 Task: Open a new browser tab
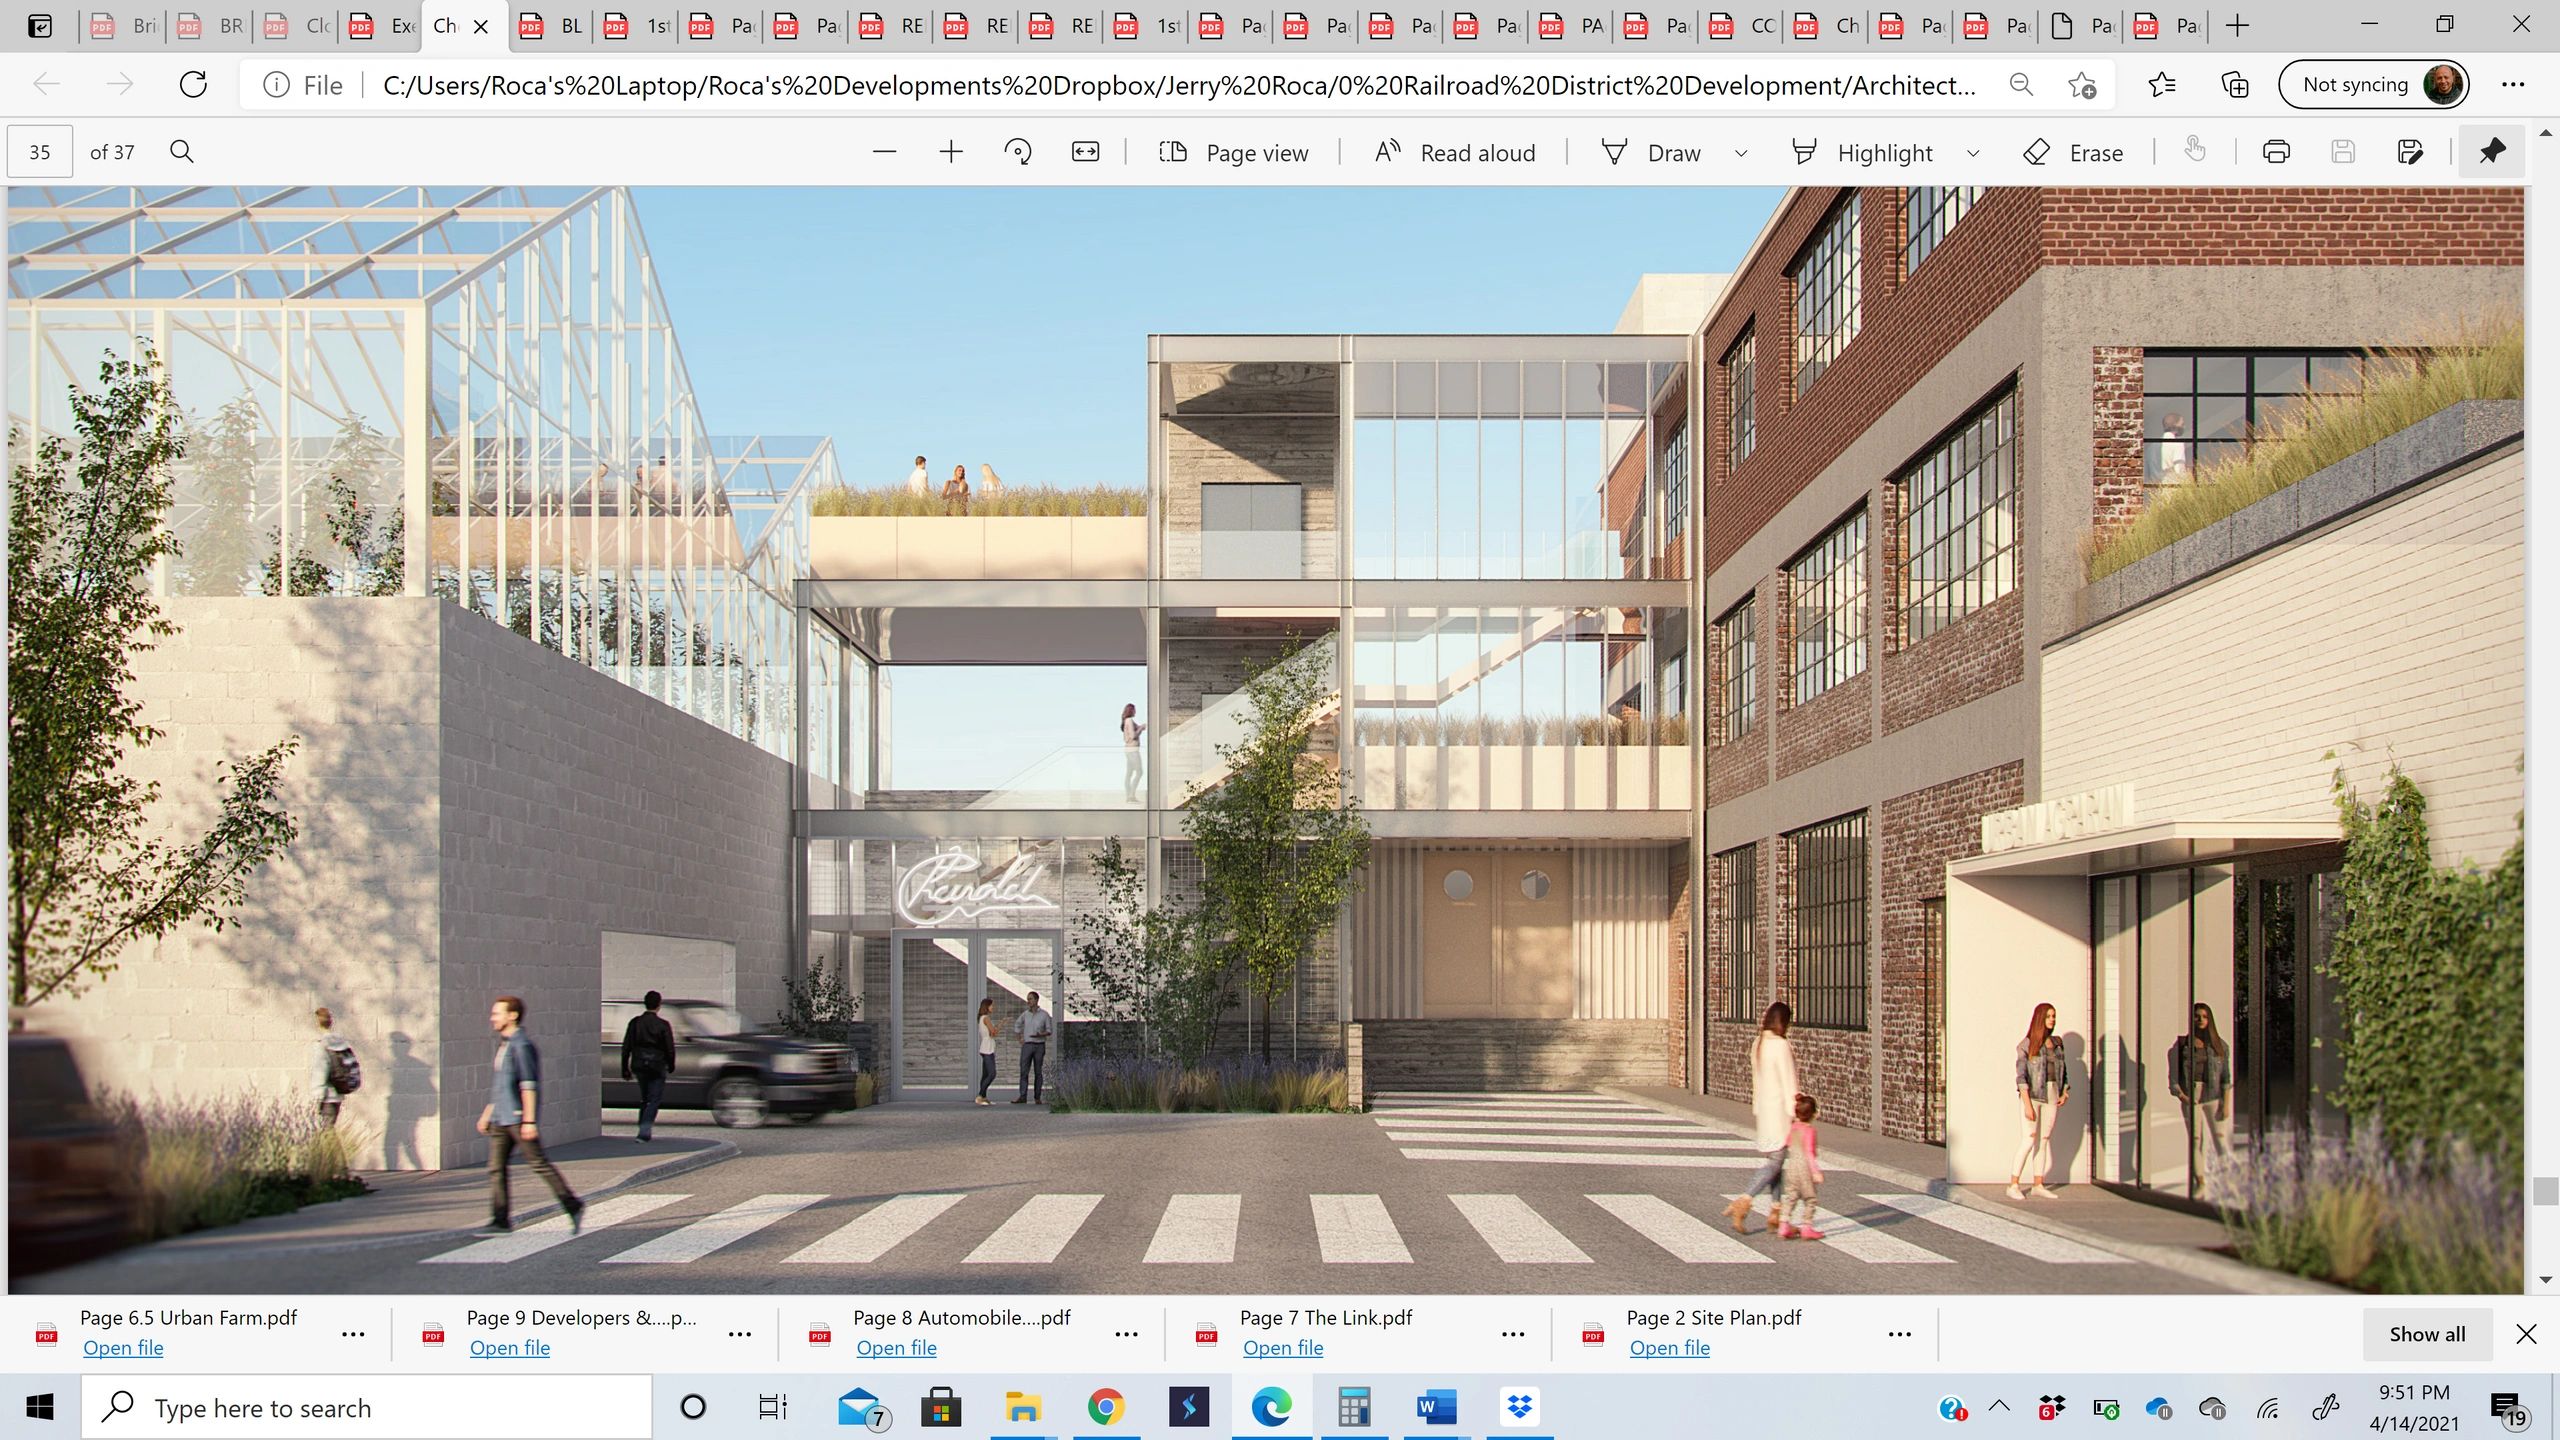2238,26
